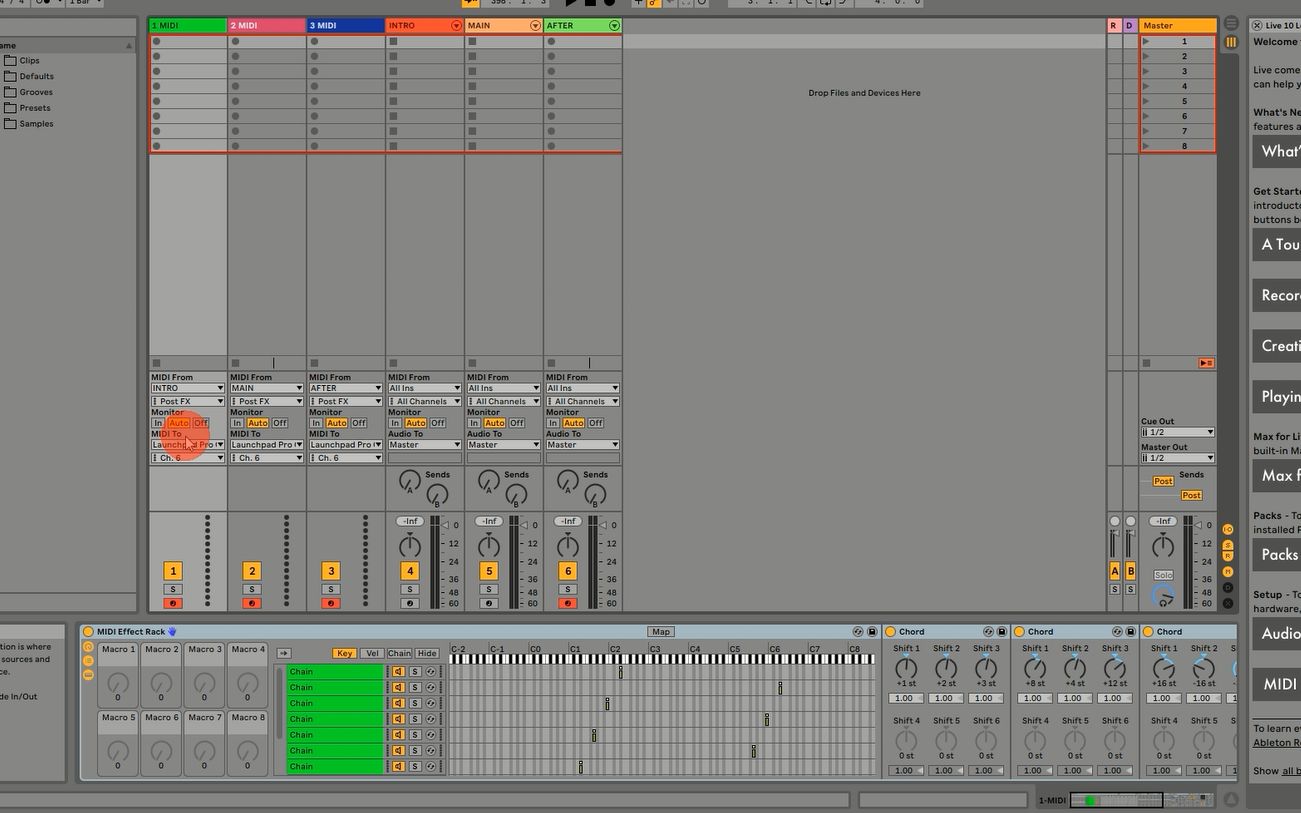
Task: Toggle MIDI Effect Rack device activator
Action: tap(88, 632)
